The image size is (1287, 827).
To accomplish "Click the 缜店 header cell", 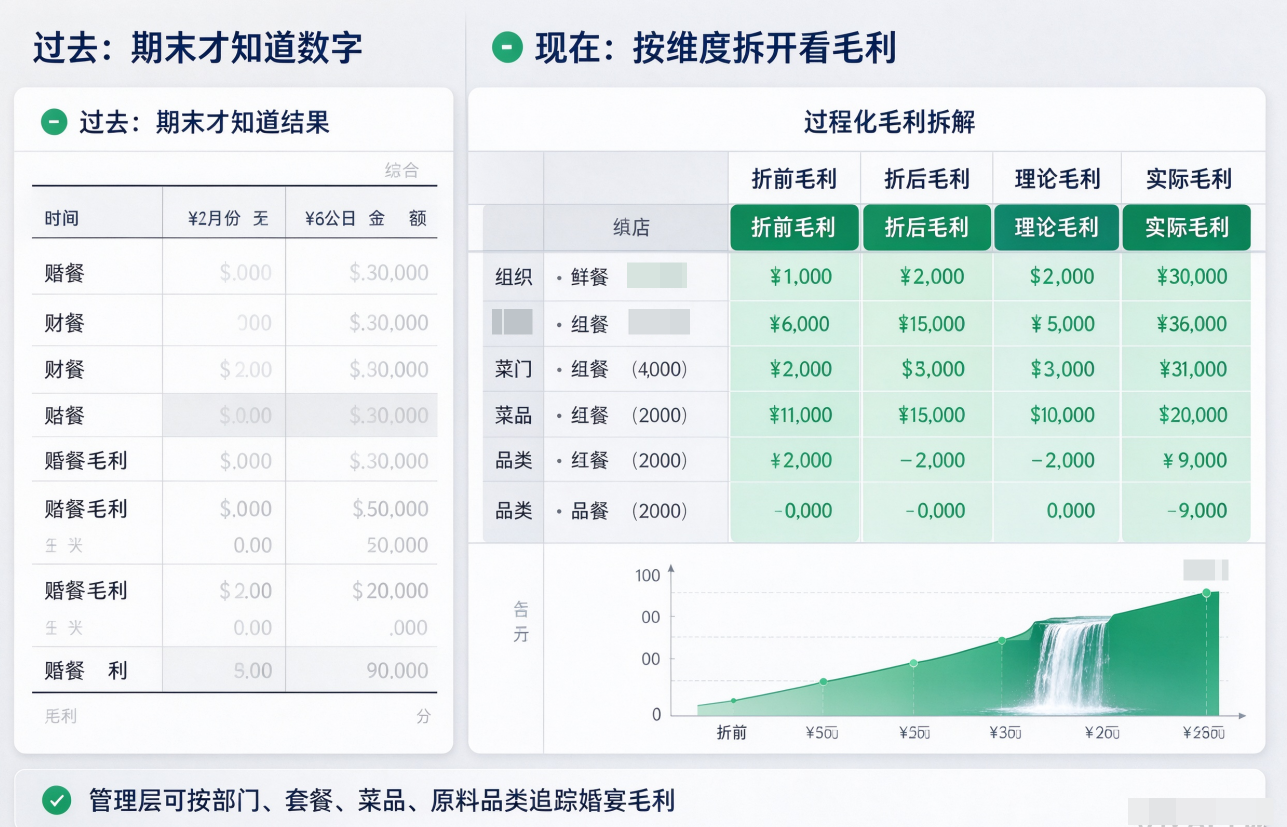I will coord(631,228).
